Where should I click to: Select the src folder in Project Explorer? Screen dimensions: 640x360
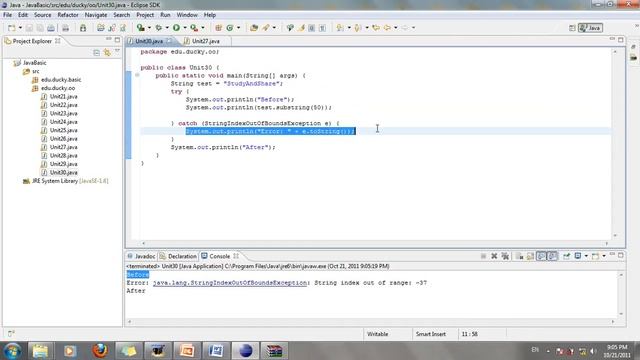pos(36,71)
